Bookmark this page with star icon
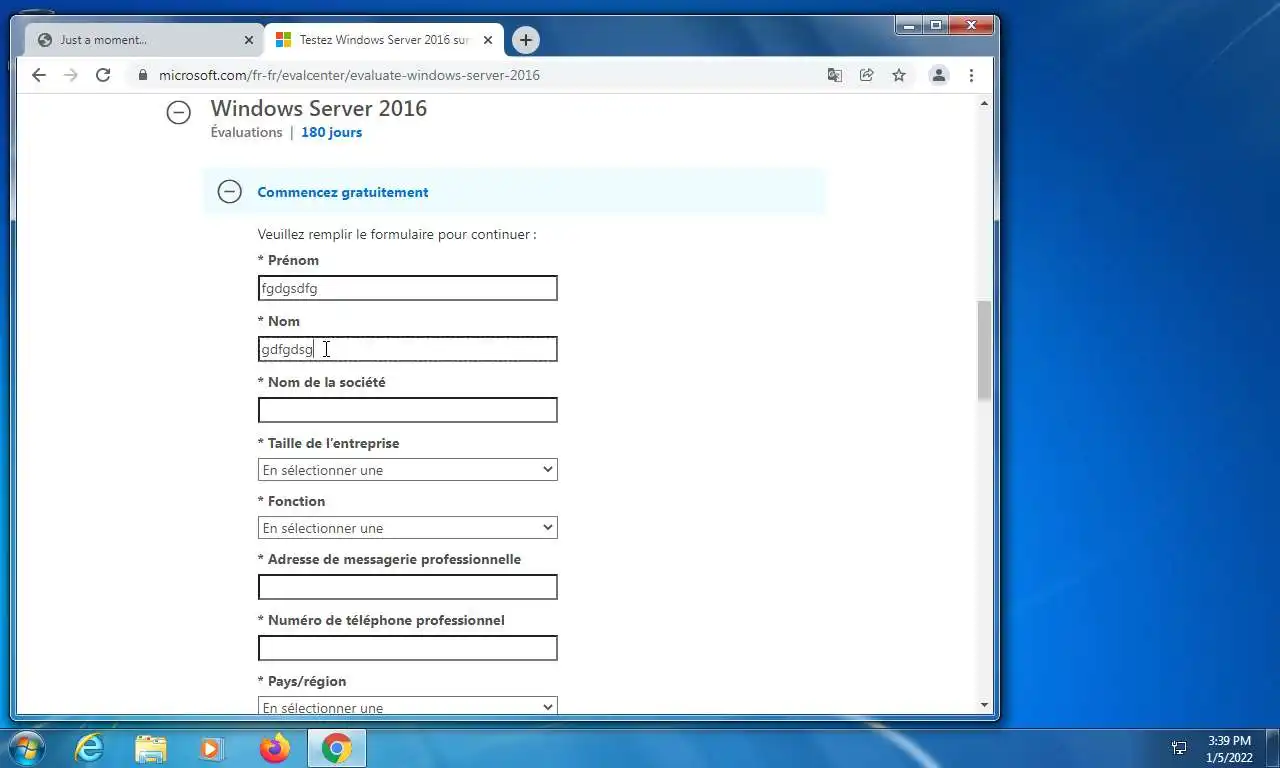The image size is (1280, 768). pyautogui.click(x=899, y=75)
